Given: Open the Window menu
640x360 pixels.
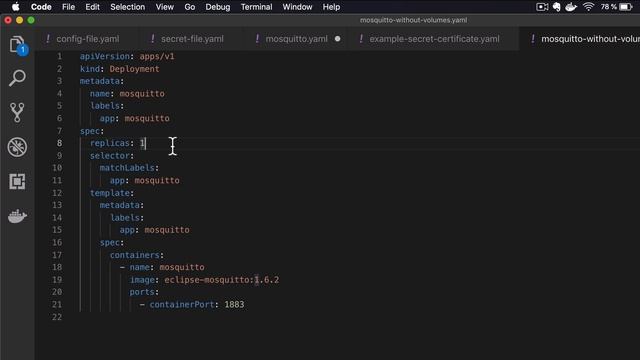Looking at the screenshot, I should pyautogui.click(x=297, y=7).
